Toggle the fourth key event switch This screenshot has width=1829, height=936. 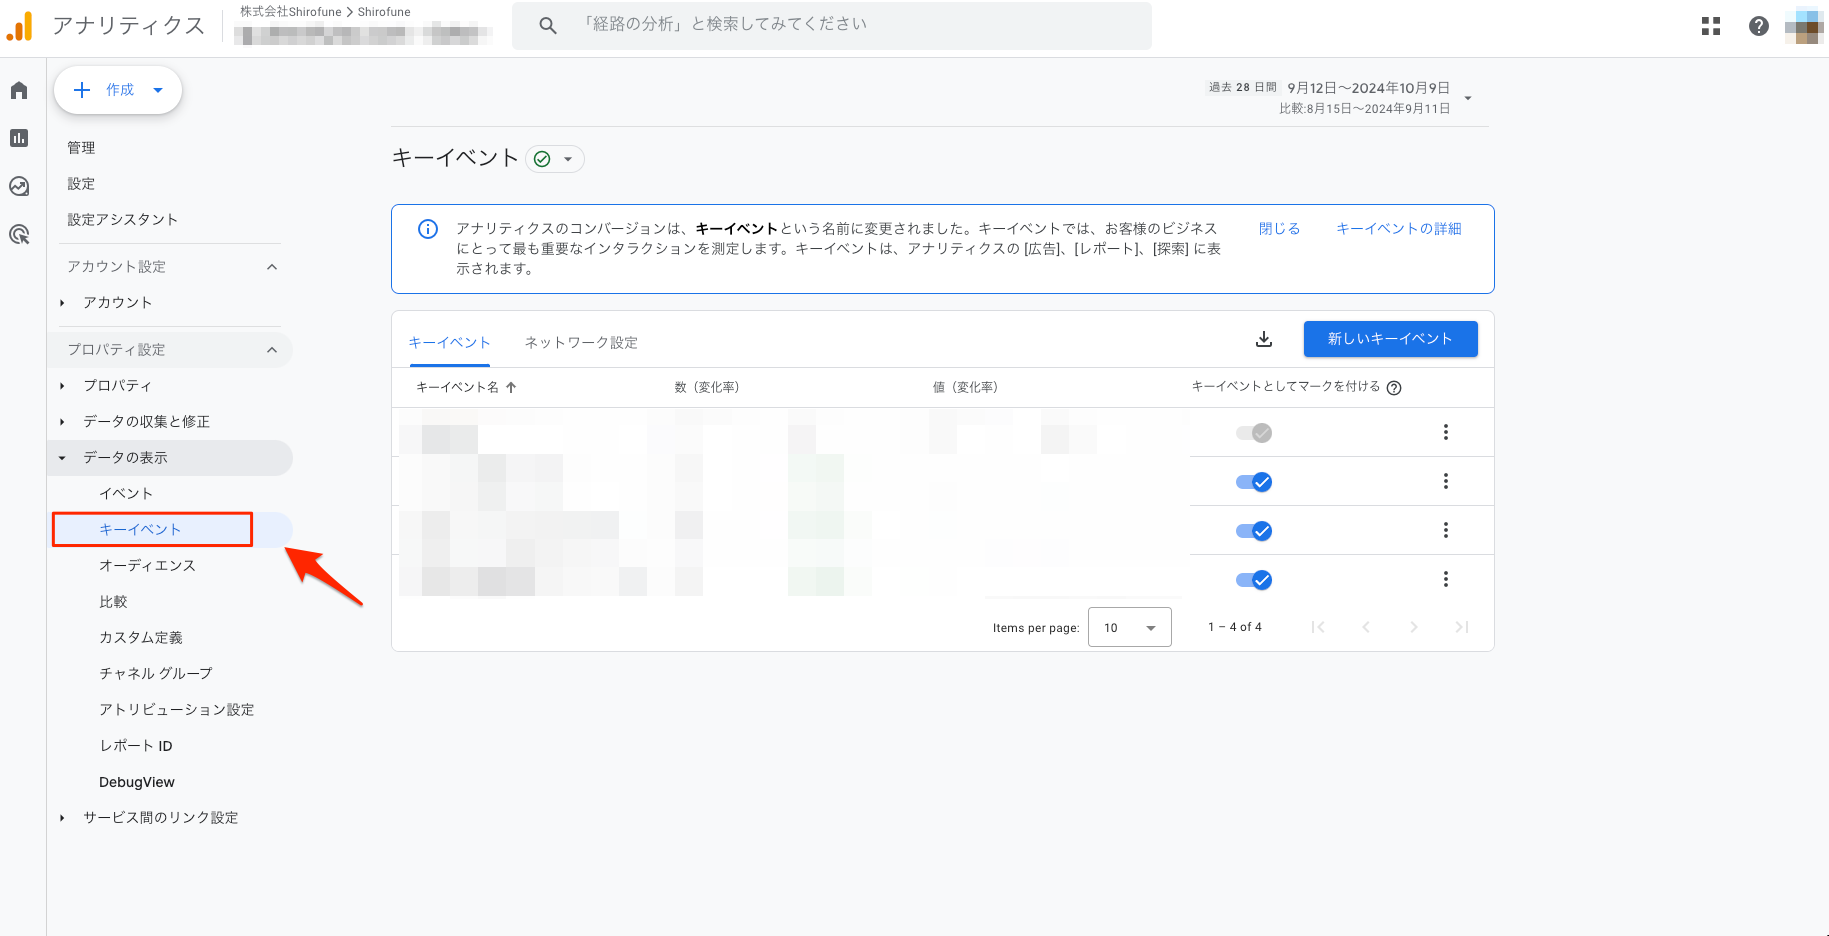click(x=1254, y=580)
